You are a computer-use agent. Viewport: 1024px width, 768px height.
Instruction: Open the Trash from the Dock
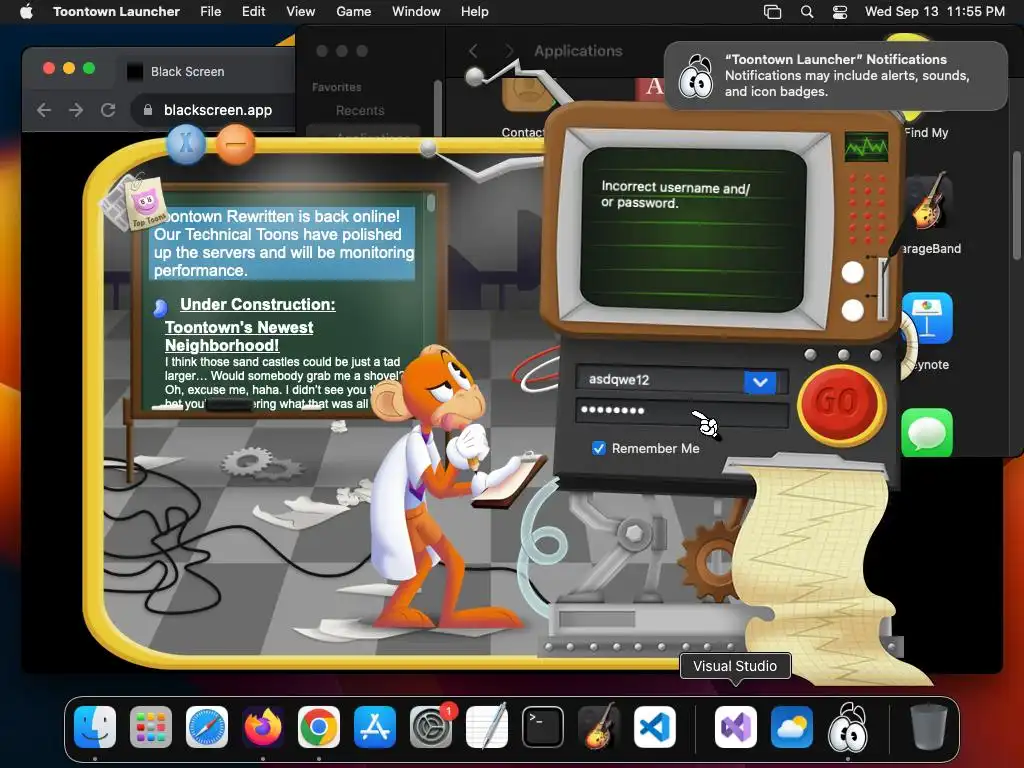pyautogui.click(x=929, y=727)
